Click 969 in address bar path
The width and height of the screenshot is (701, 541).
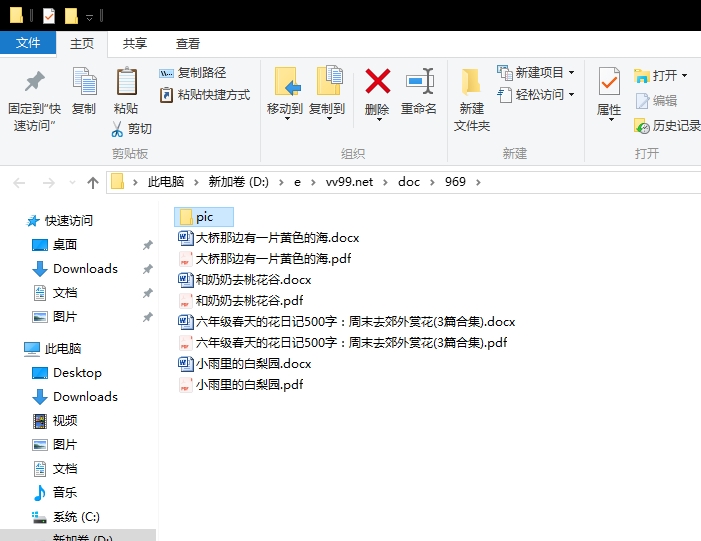[455, 182]
